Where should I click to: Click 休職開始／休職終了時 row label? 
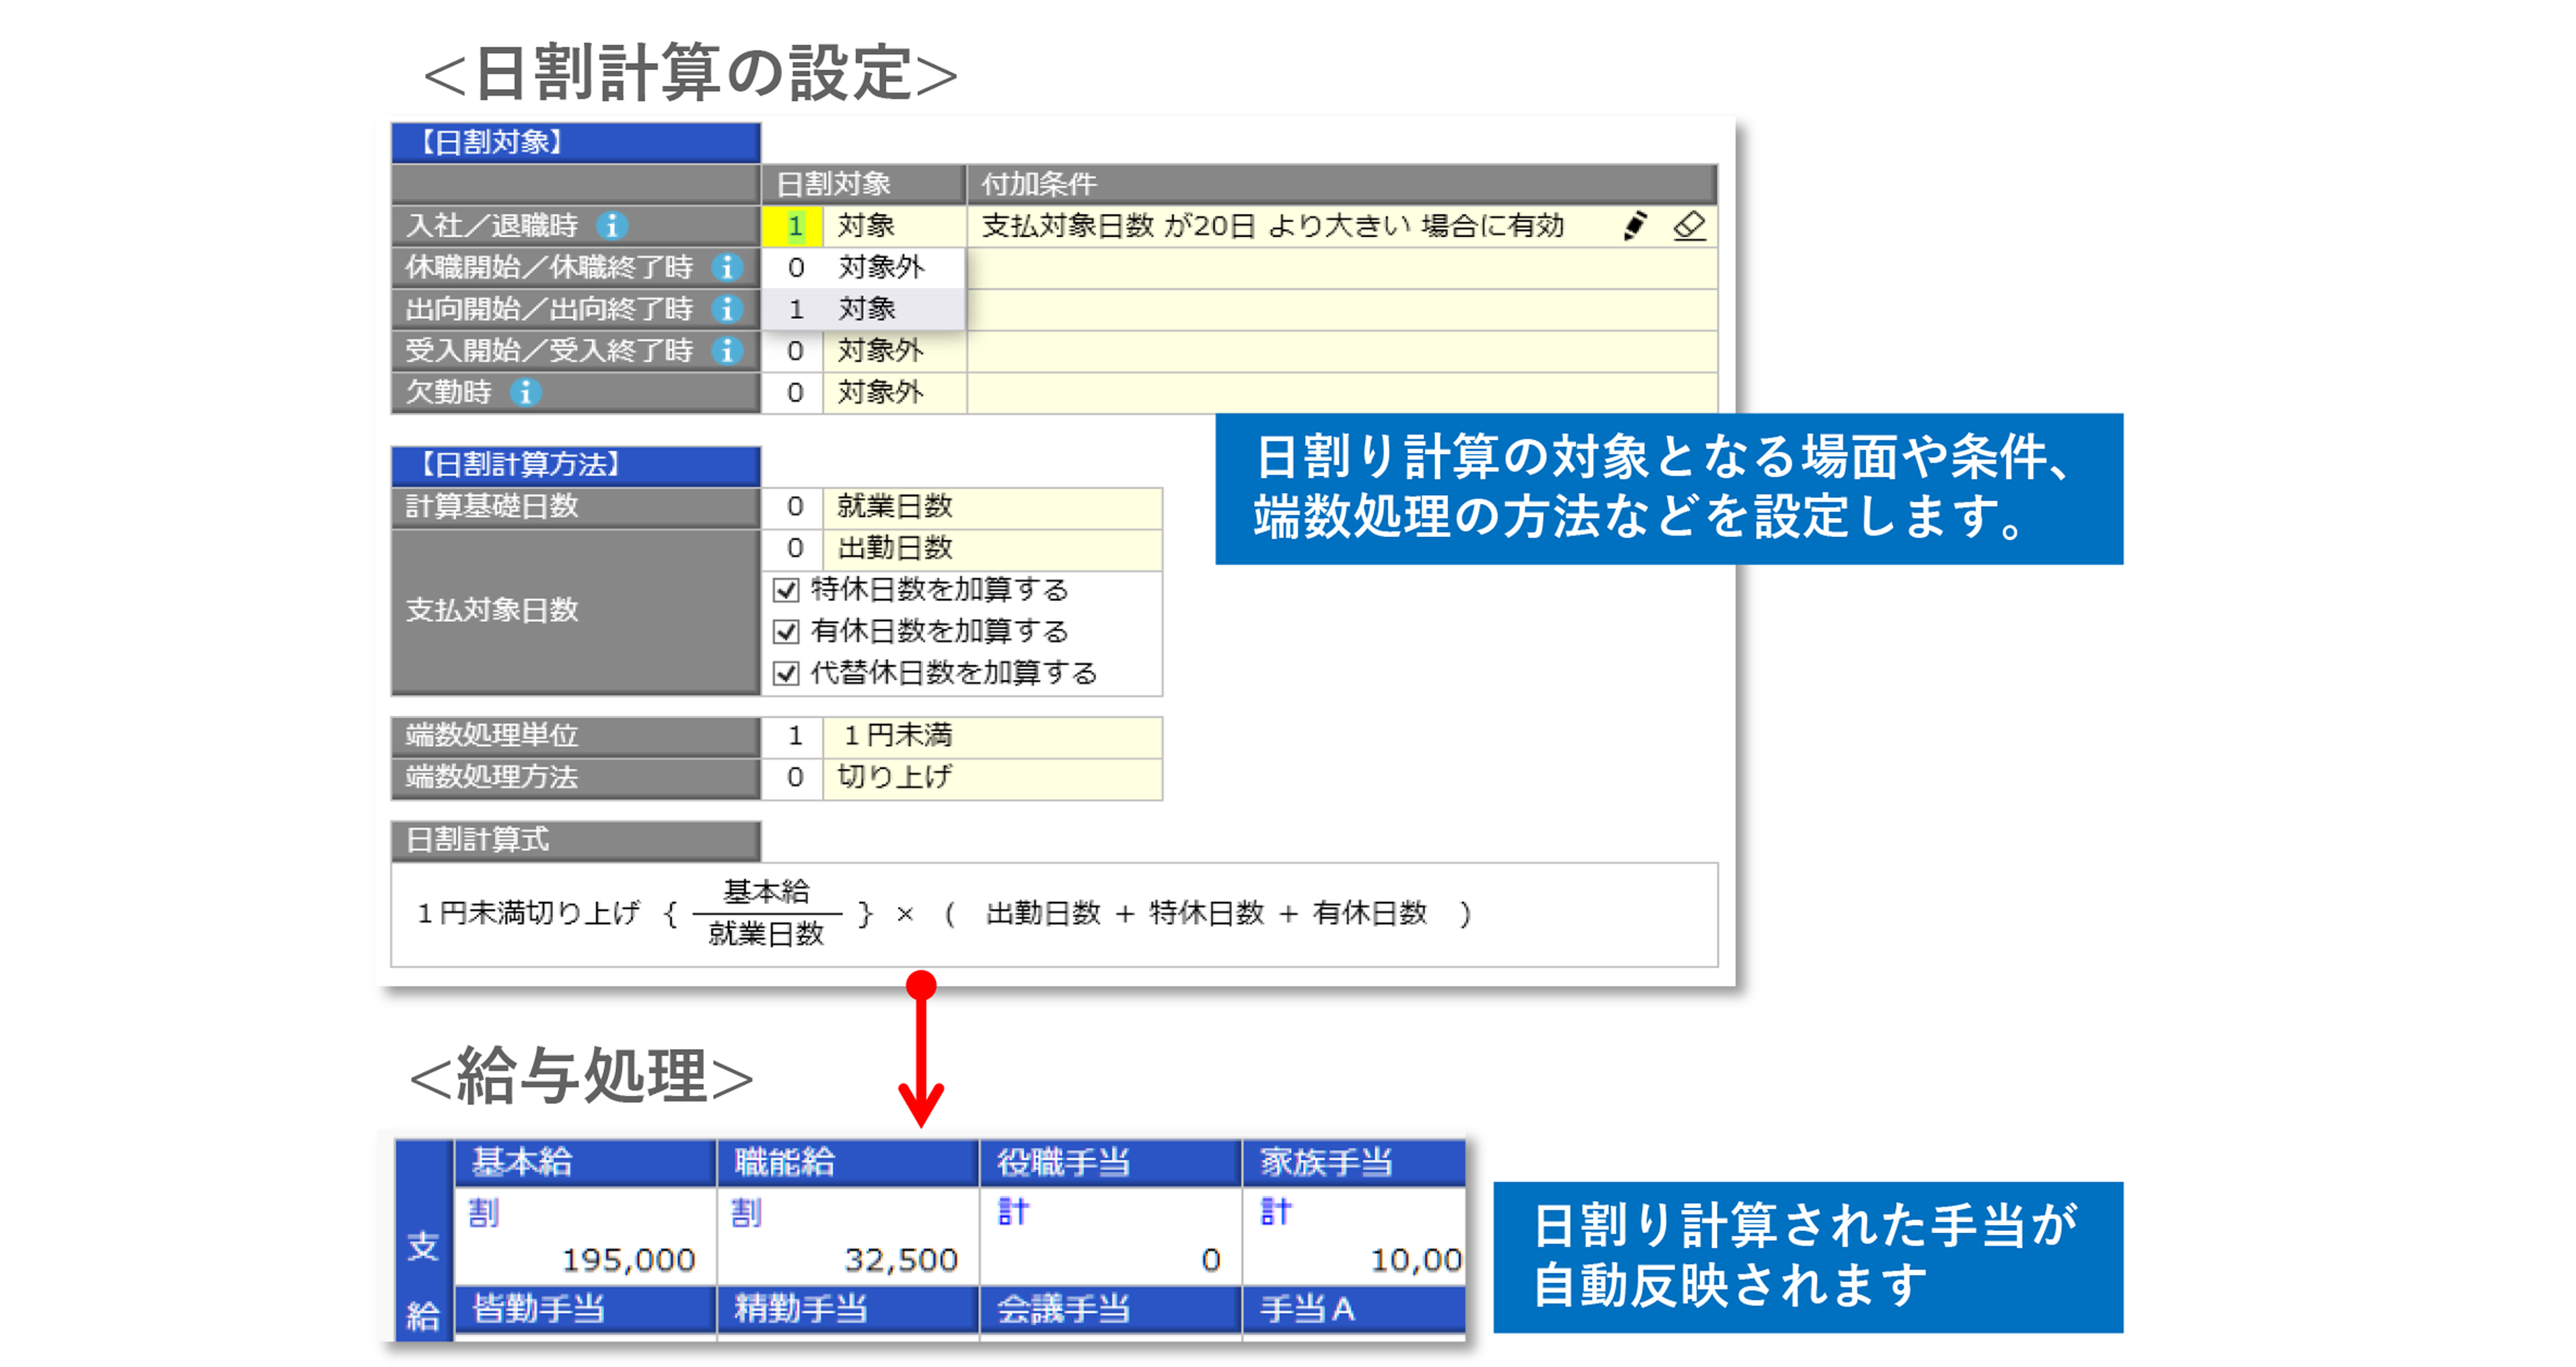549,268
